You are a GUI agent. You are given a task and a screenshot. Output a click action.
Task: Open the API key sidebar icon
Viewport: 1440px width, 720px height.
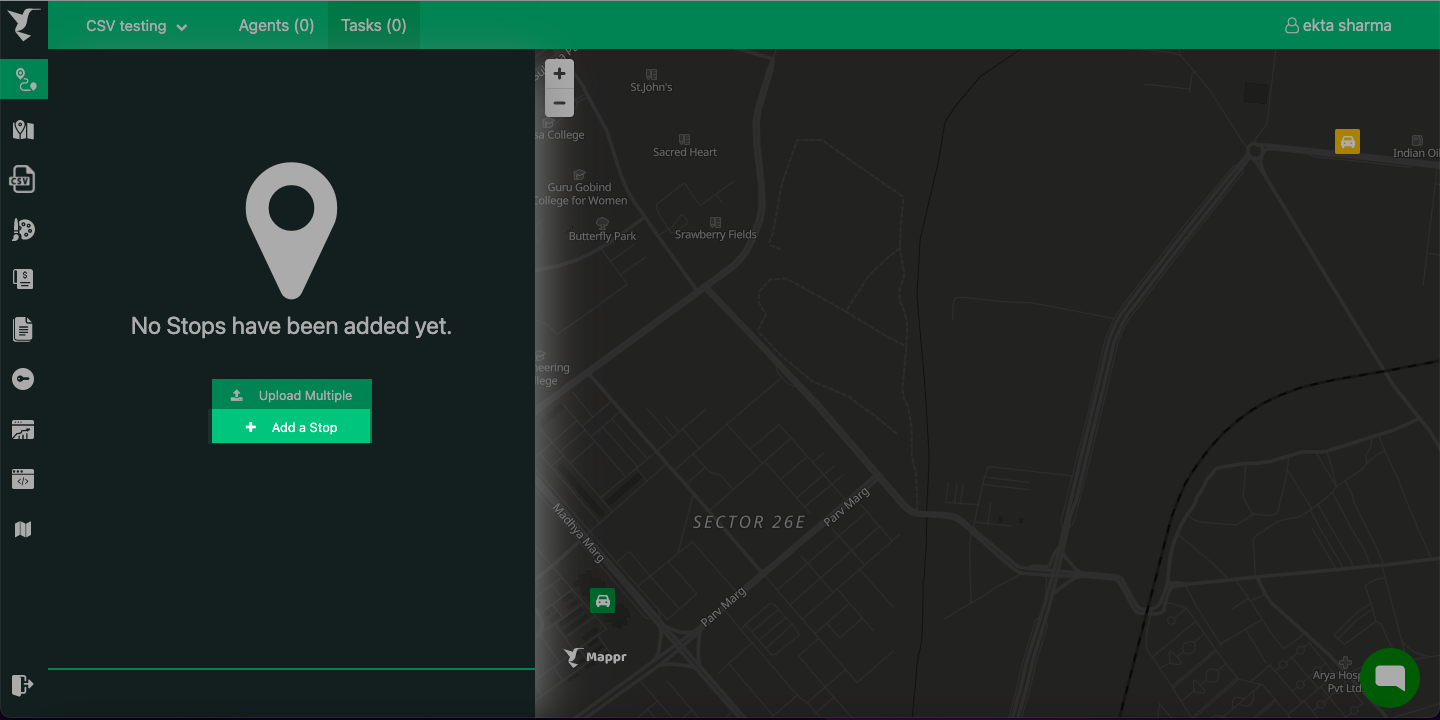point(23,379)
